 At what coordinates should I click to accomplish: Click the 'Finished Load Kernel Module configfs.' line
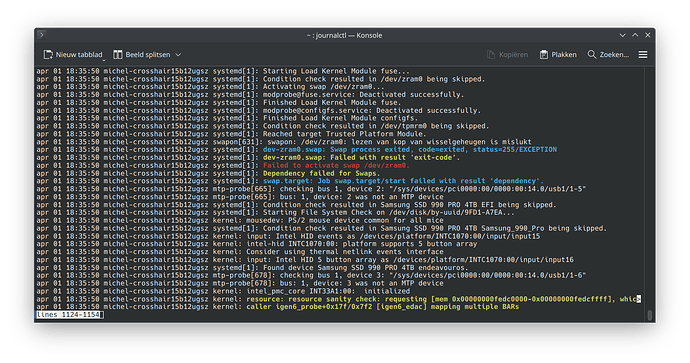point(227,118)
